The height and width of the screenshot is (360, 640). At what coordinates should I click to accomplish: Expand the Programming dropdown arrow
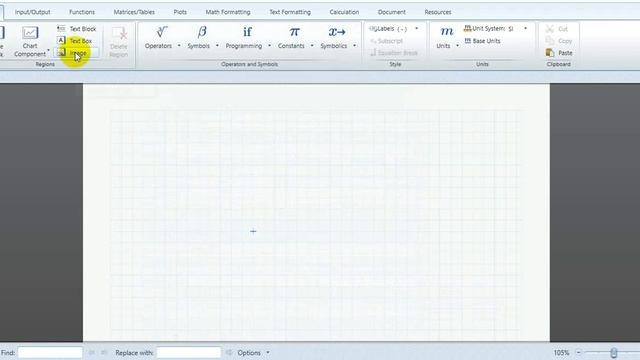(x=269, y=46)
